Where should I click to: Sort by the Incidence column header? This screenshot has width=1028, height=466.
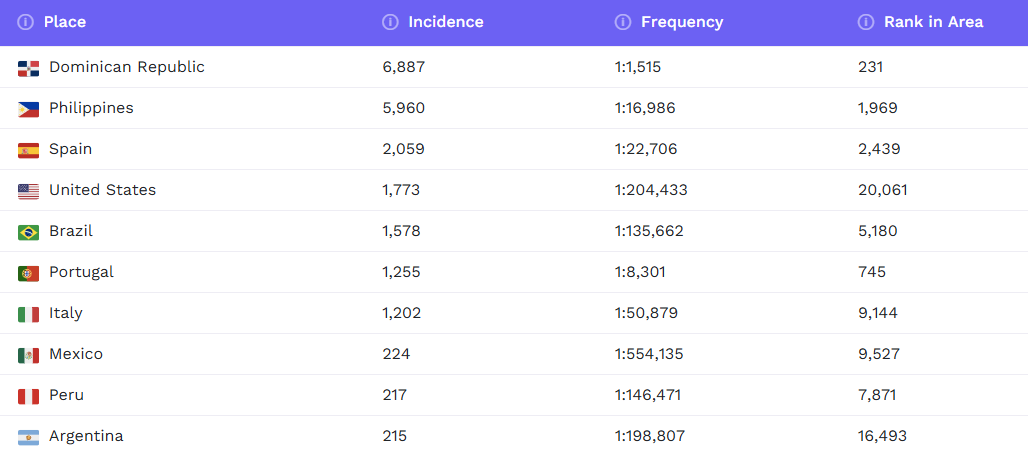pos(446,22)
